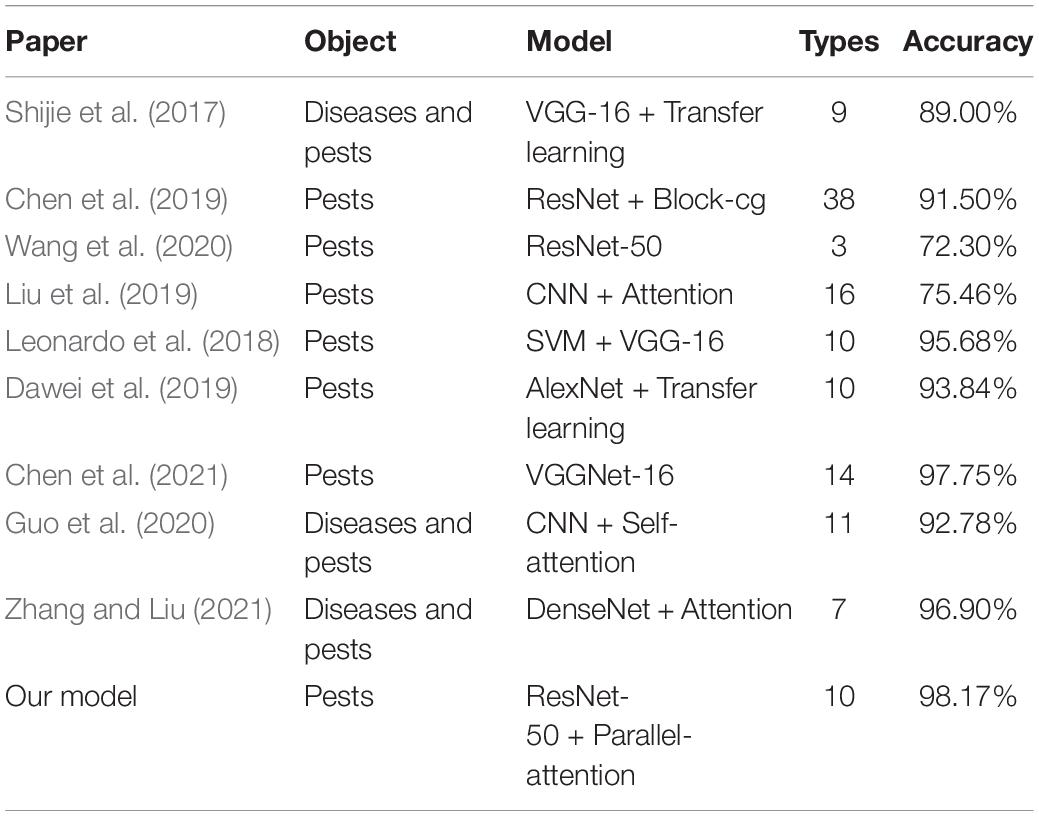Open the Shijie et al. (2017) citation
This screenshot has width=1039, height=816.
point(115,112)
